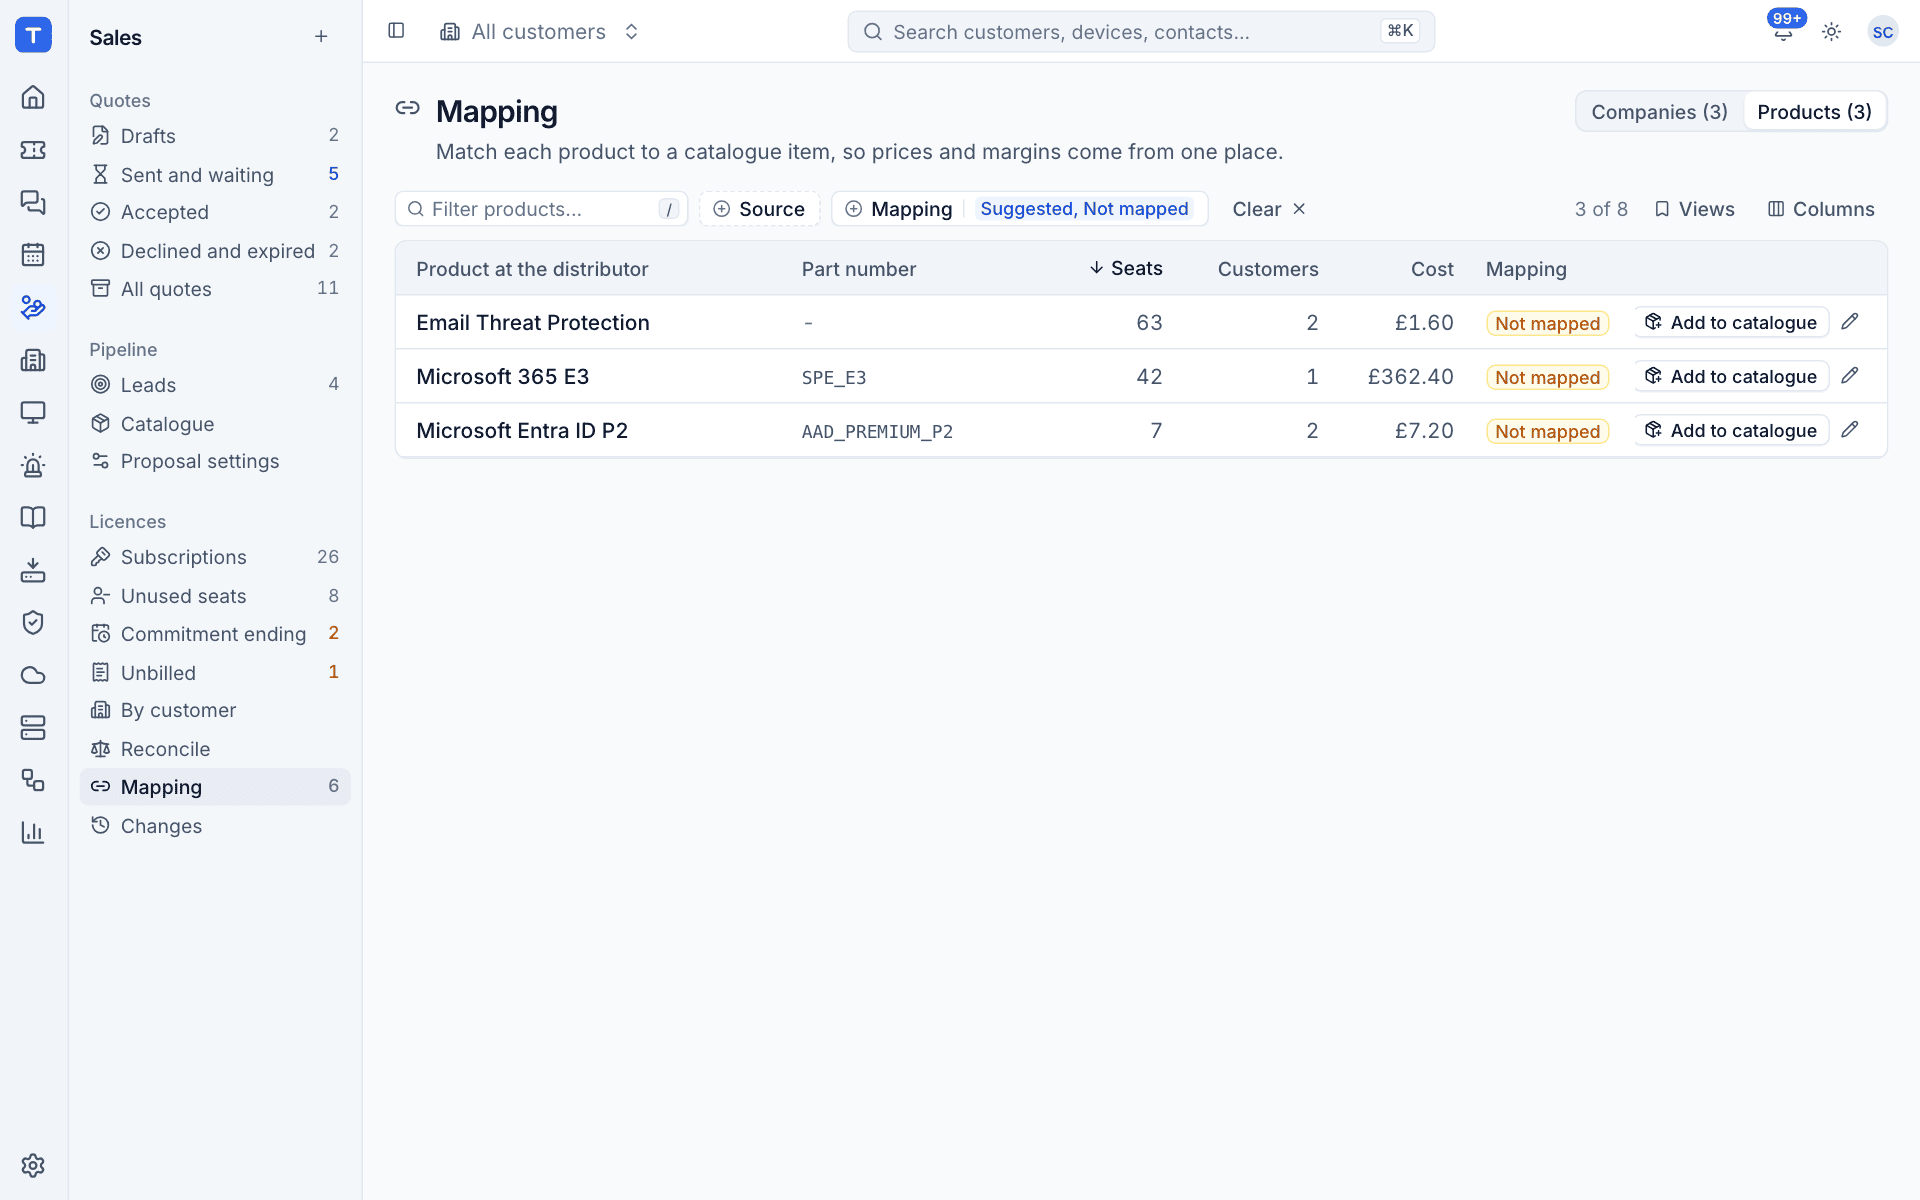Open the integrations workflow rail icon
This screenshot has width=1920, height=1200.
tap(33, 780)
